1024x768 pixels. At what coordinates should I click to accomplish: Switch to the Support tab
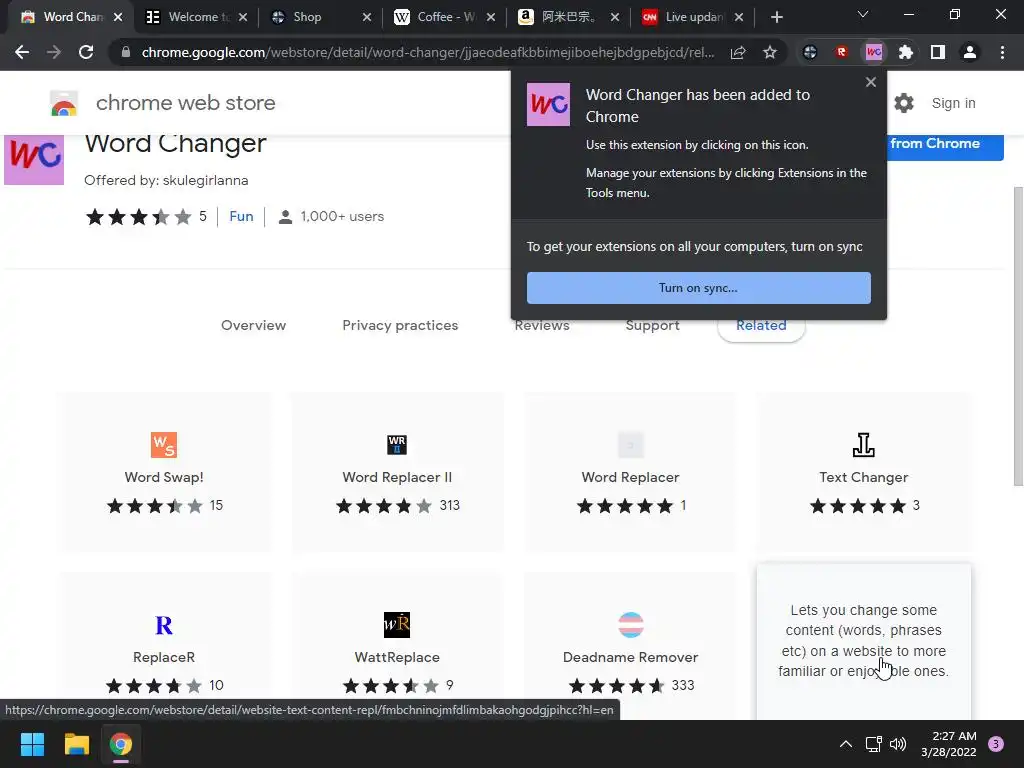[x=652, y=327]
